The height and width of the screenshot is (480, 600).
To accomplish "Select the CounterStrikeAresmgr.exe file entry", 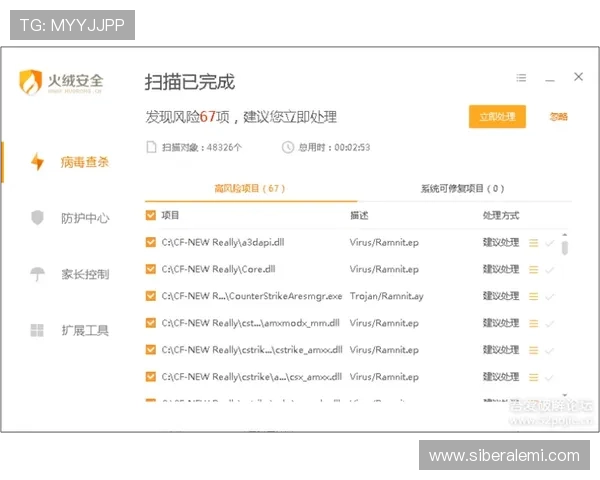I will coord(252,296).
